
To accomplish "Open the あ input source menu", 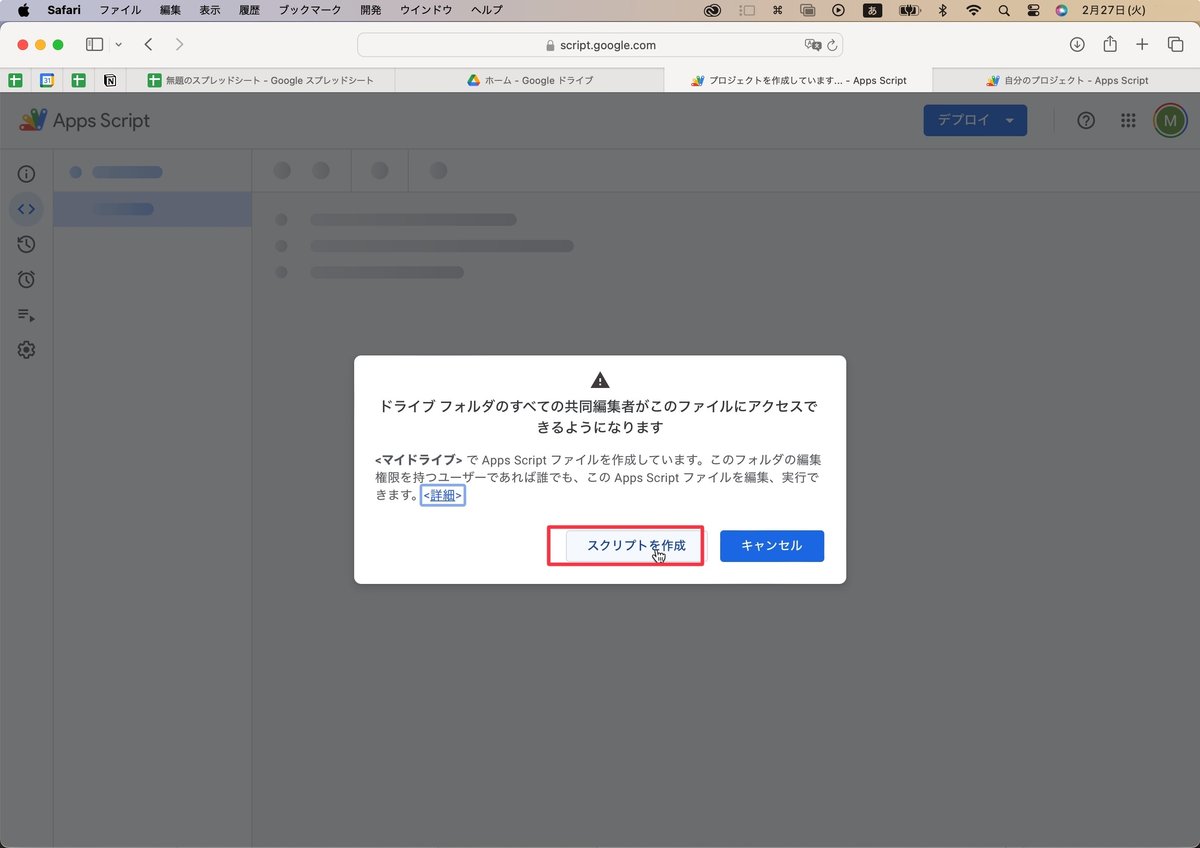I will (x=872, y=10).
